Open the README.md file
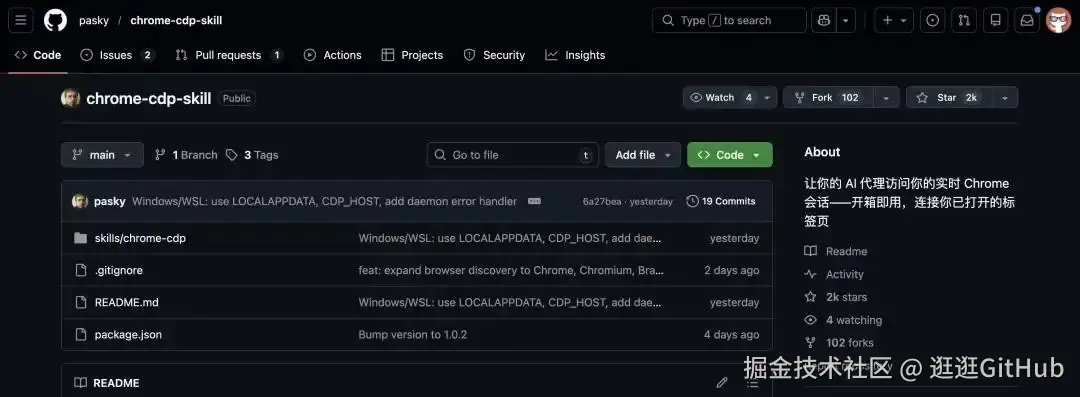 (x=127, y=303)
